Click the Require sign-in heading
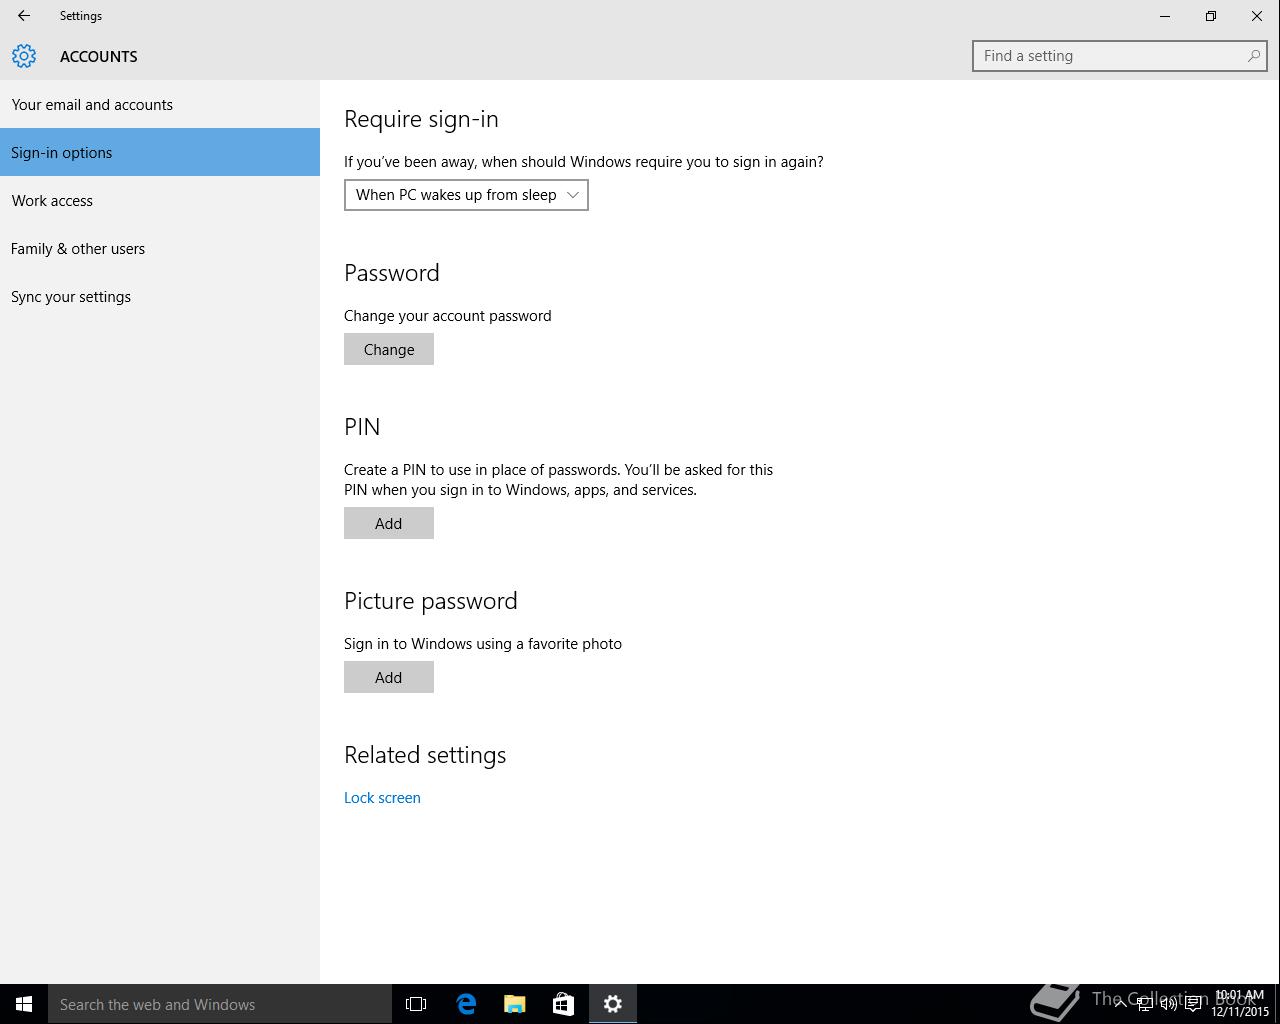The height and width of the screenshot is (1024, 1280). [421, 119]
